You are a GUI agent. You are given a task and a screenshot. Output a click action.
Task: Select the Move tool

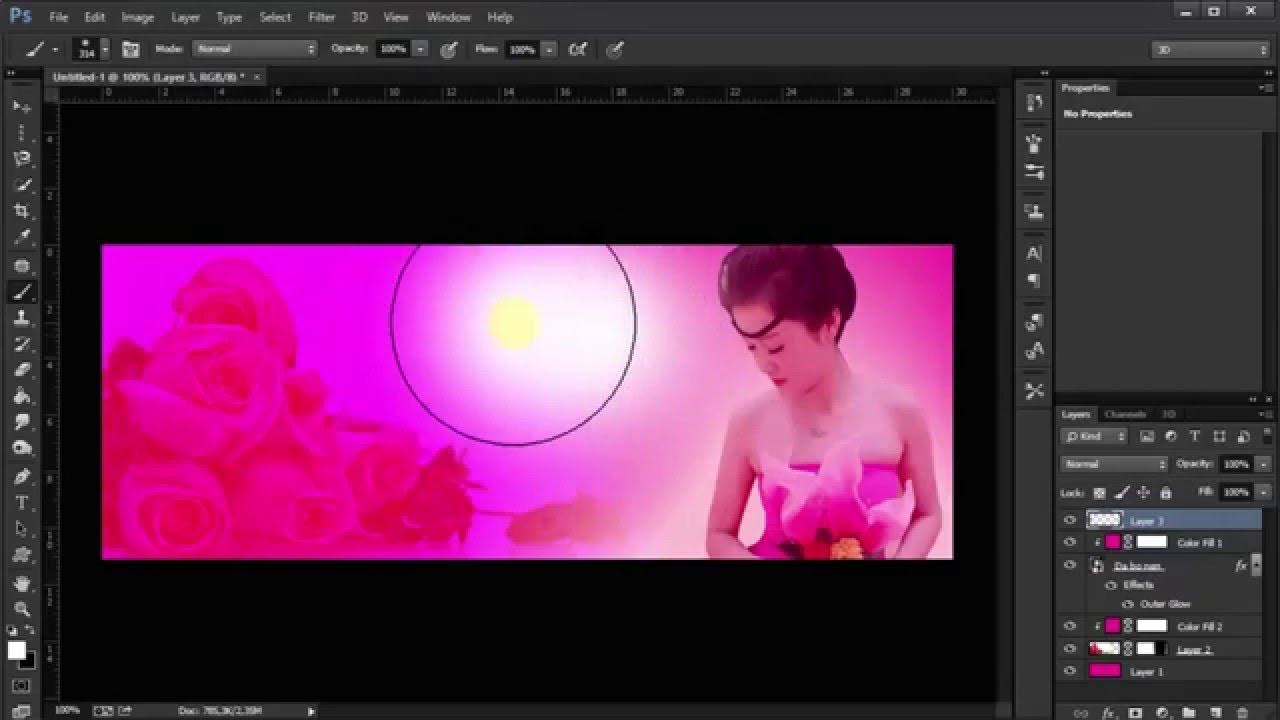[21, 106]
